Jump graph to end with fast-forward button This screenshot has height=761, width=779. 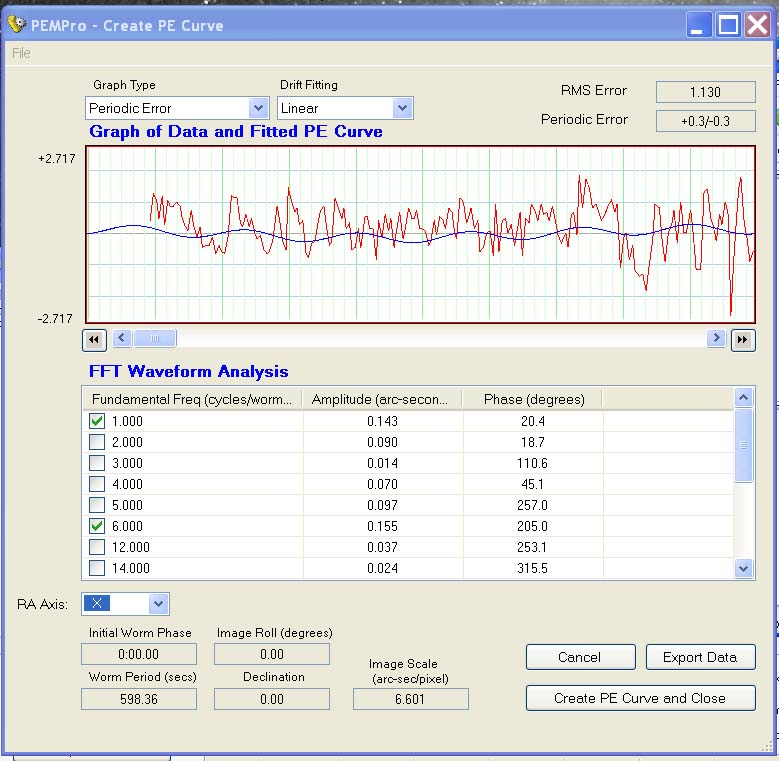pos(743,340)
